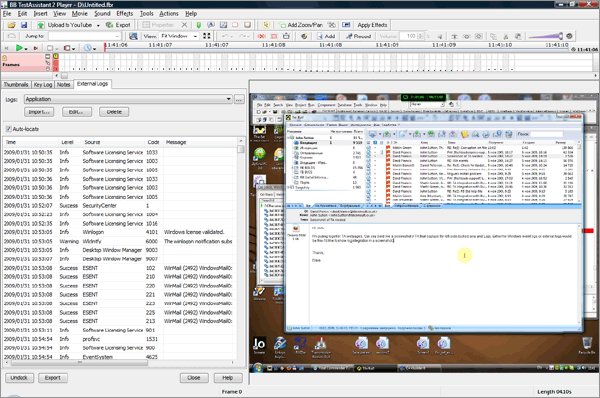This screenshot has height=398, width=600.
Task: Click the blue floppy disk save icon
Action: point(24,25)
